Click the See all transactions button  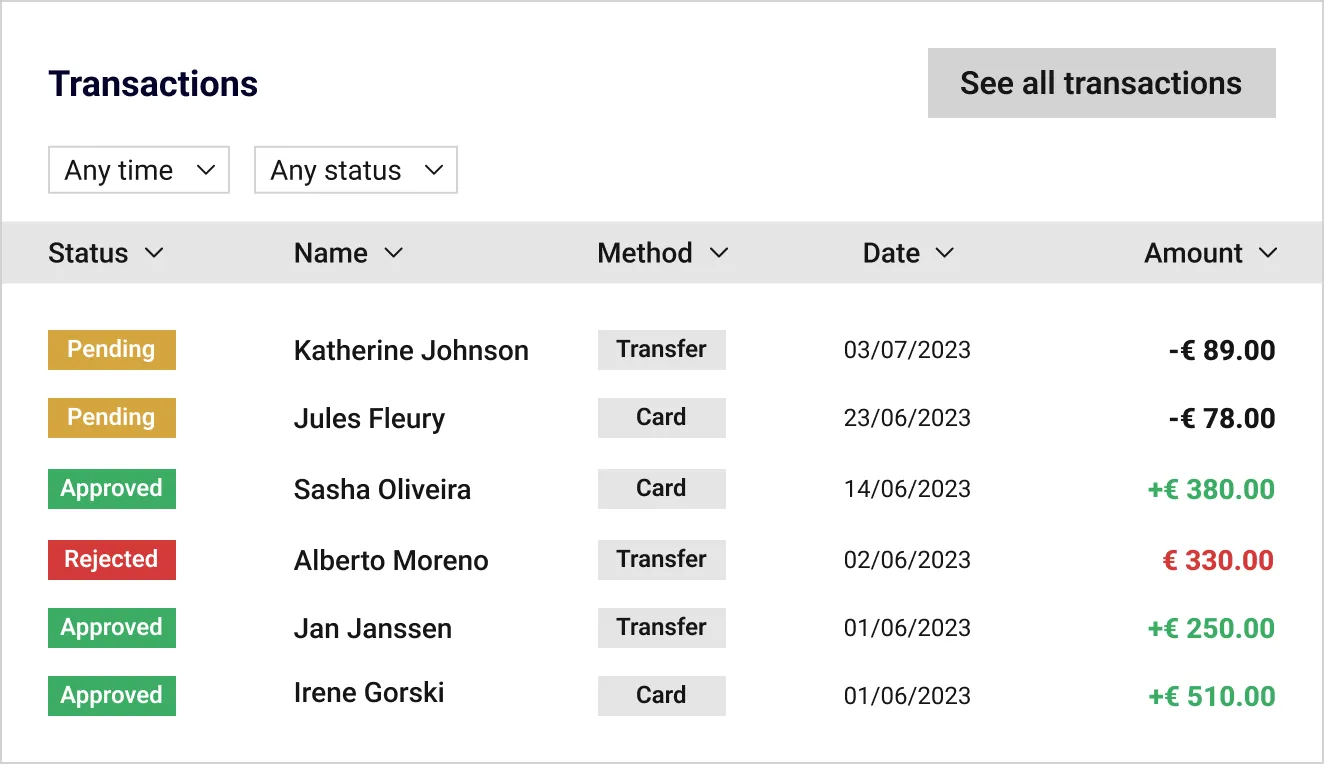(1101, 83)
